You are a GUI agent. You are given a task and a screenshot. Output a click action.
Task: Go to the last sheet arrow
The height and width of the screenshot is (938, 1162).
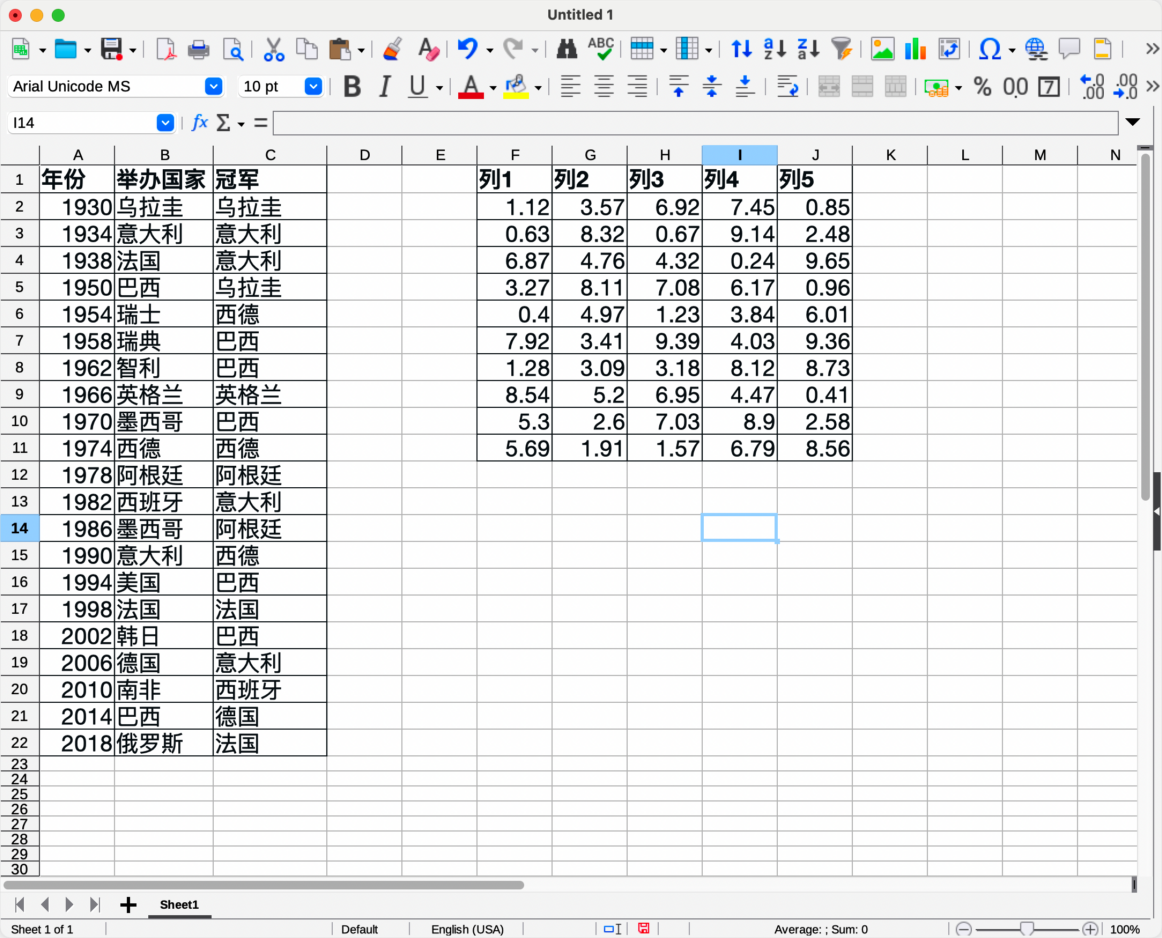coord(95,905)
